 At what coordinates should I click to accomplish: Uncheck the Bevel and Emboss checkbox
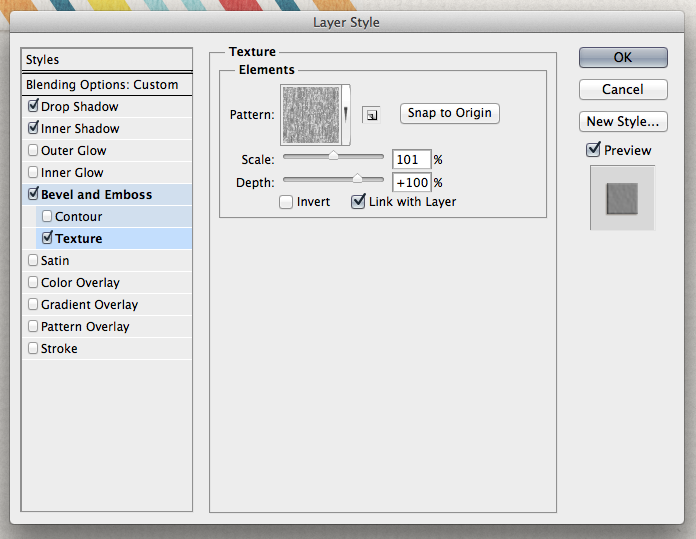click(33, 194)
